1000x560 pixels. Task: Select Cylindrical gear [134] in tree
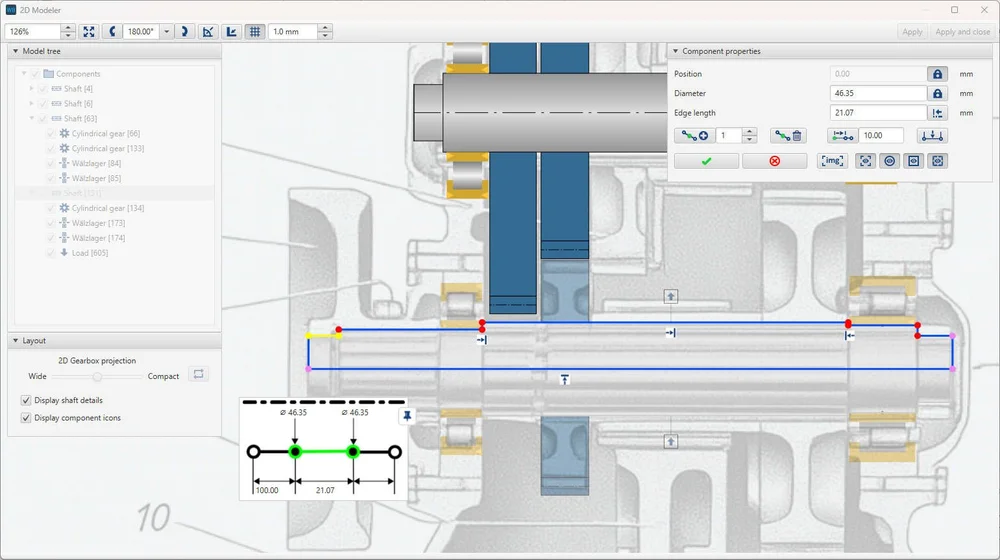point(108,208)
